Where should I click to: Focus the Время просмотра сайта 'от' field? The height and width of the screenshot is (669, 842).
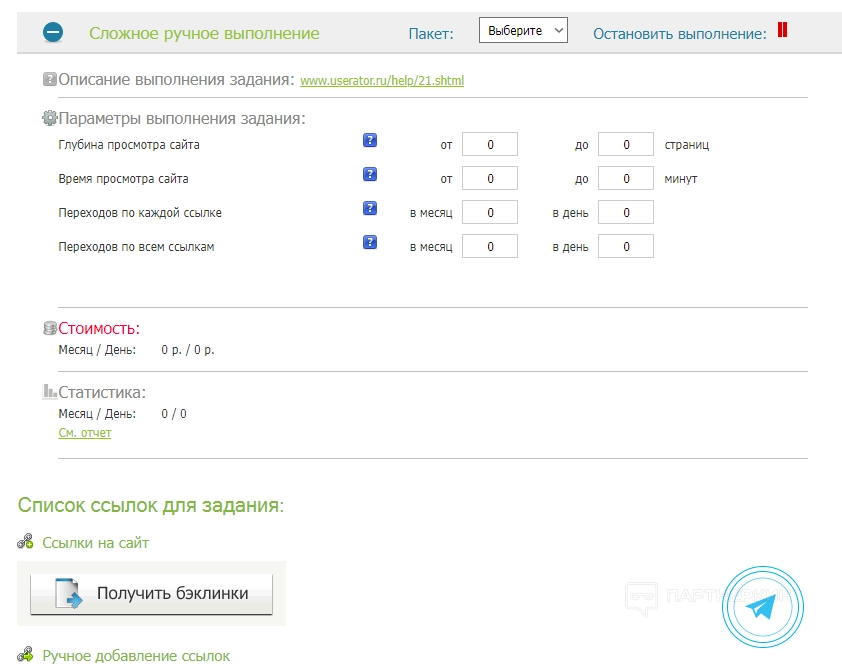490,178
